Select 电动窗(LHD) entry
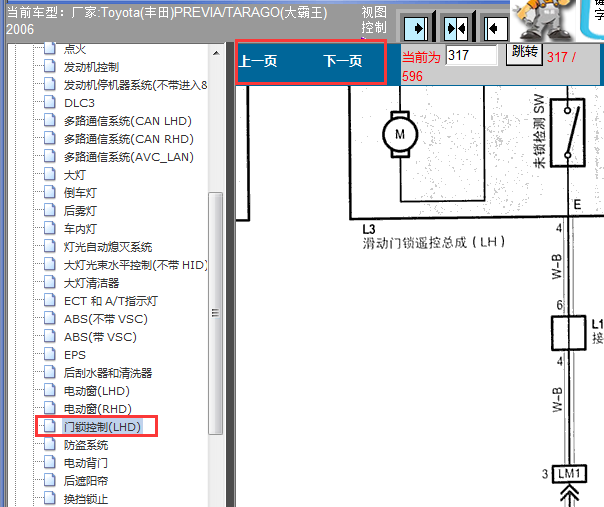Viewport: 604px width, 507px height. click(97, 391)
